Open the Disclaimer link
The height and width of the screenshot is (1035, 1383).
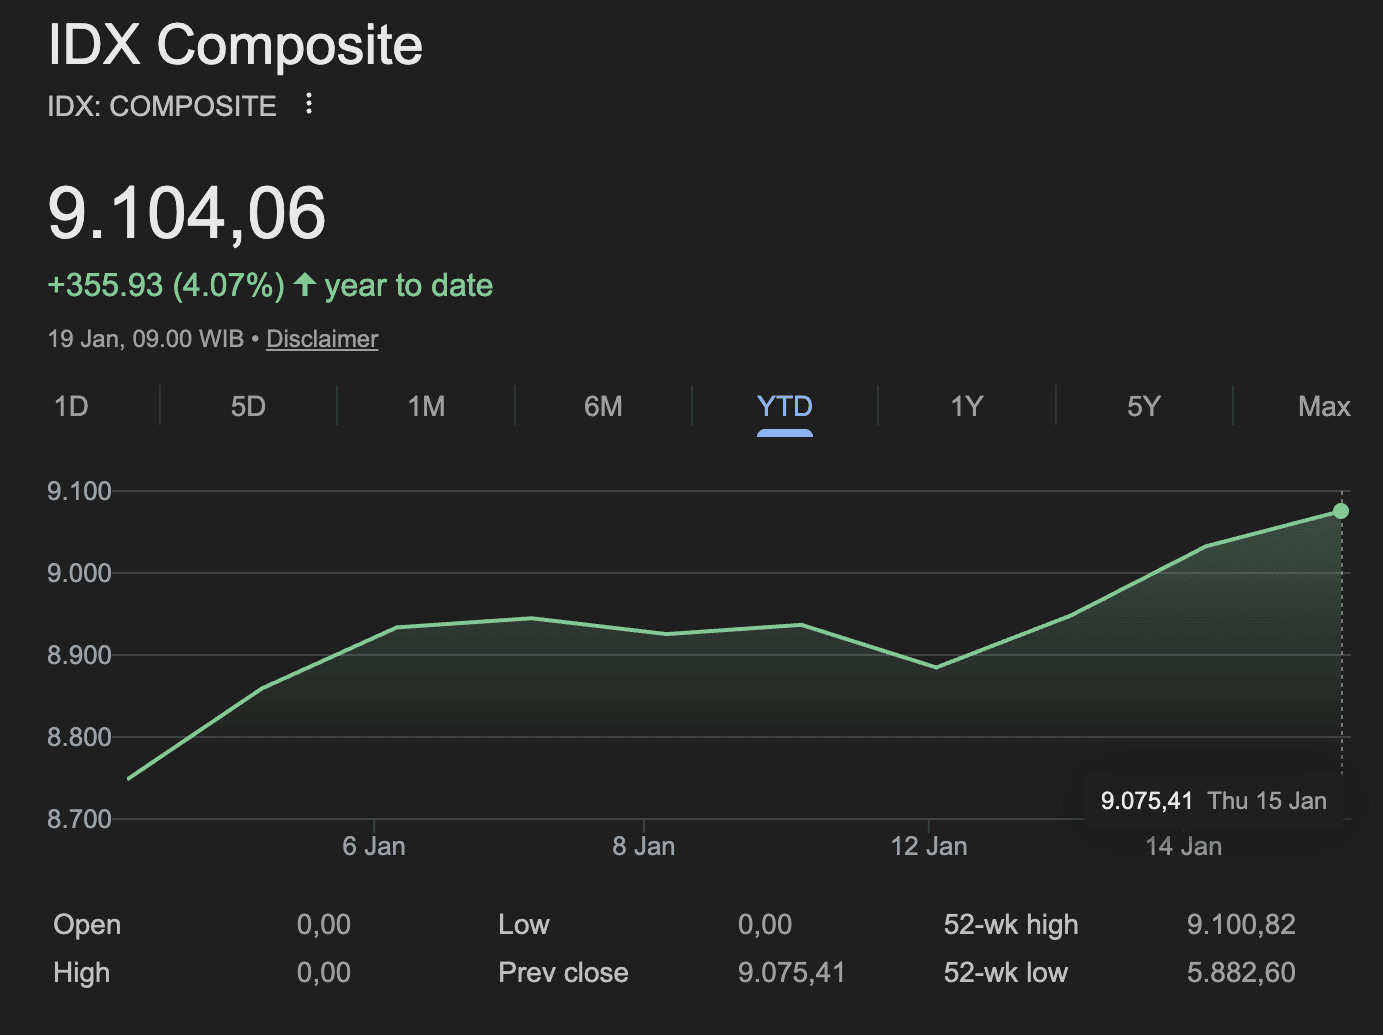coord(322,339)
